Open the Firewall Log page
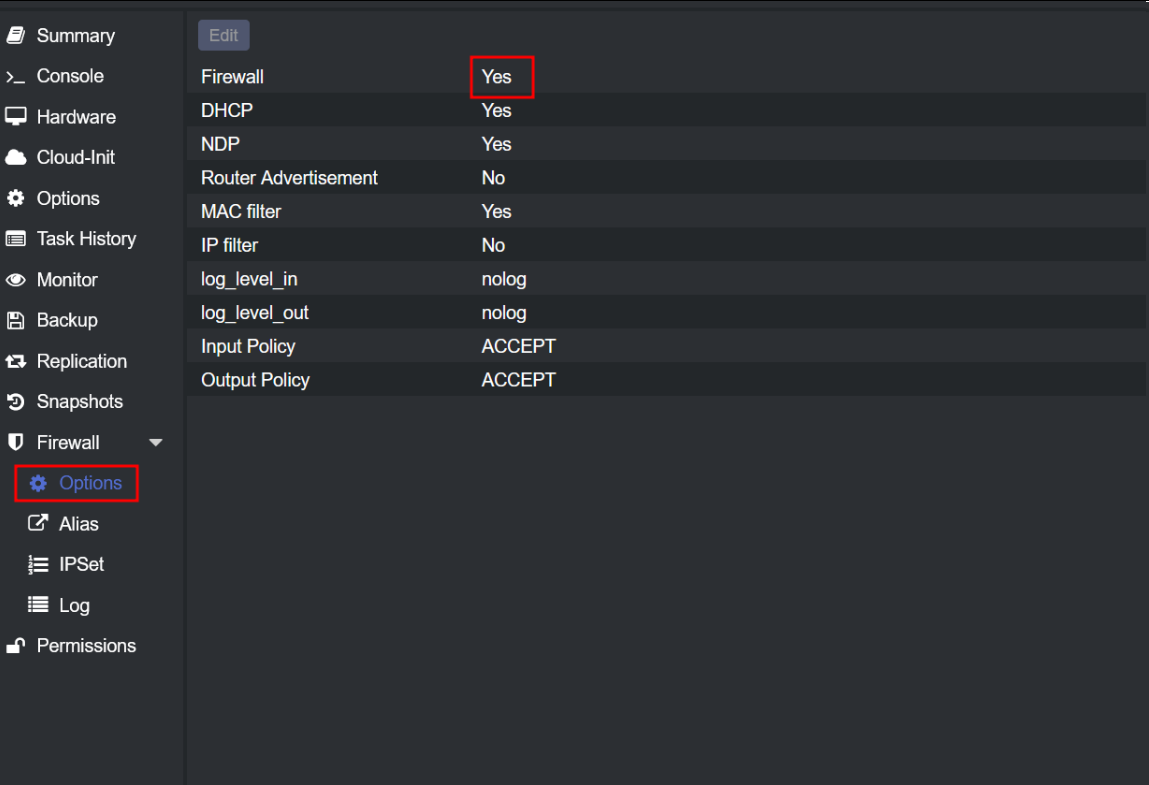 point(74,606)
